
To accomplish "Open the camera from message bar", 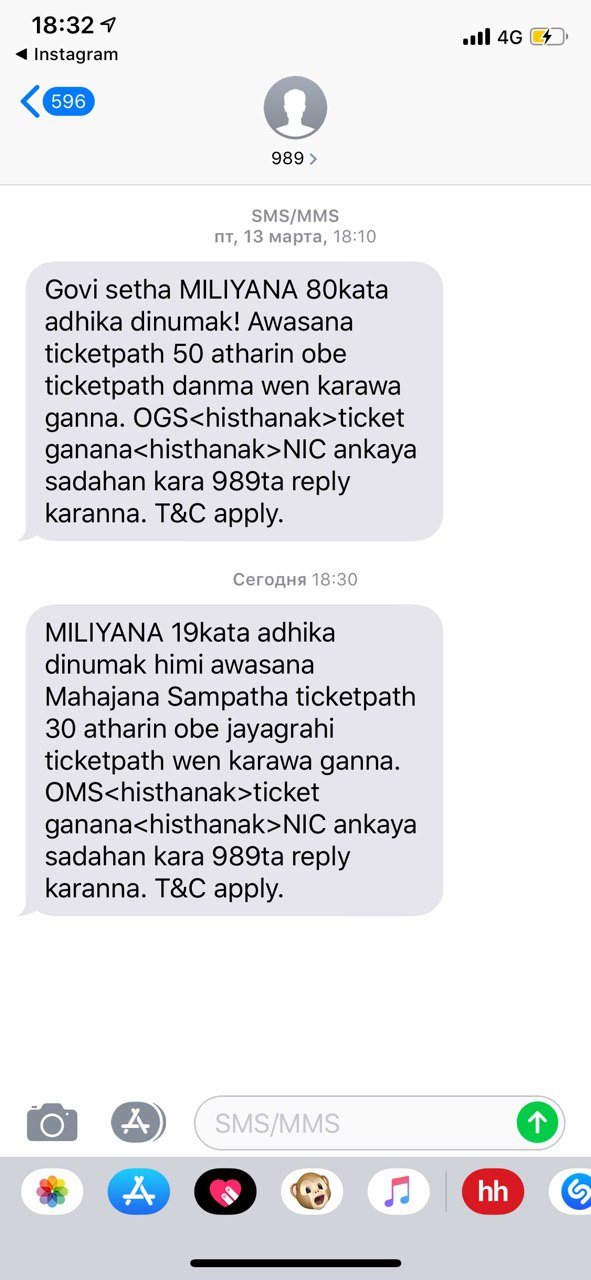I will click(52, 1122).
